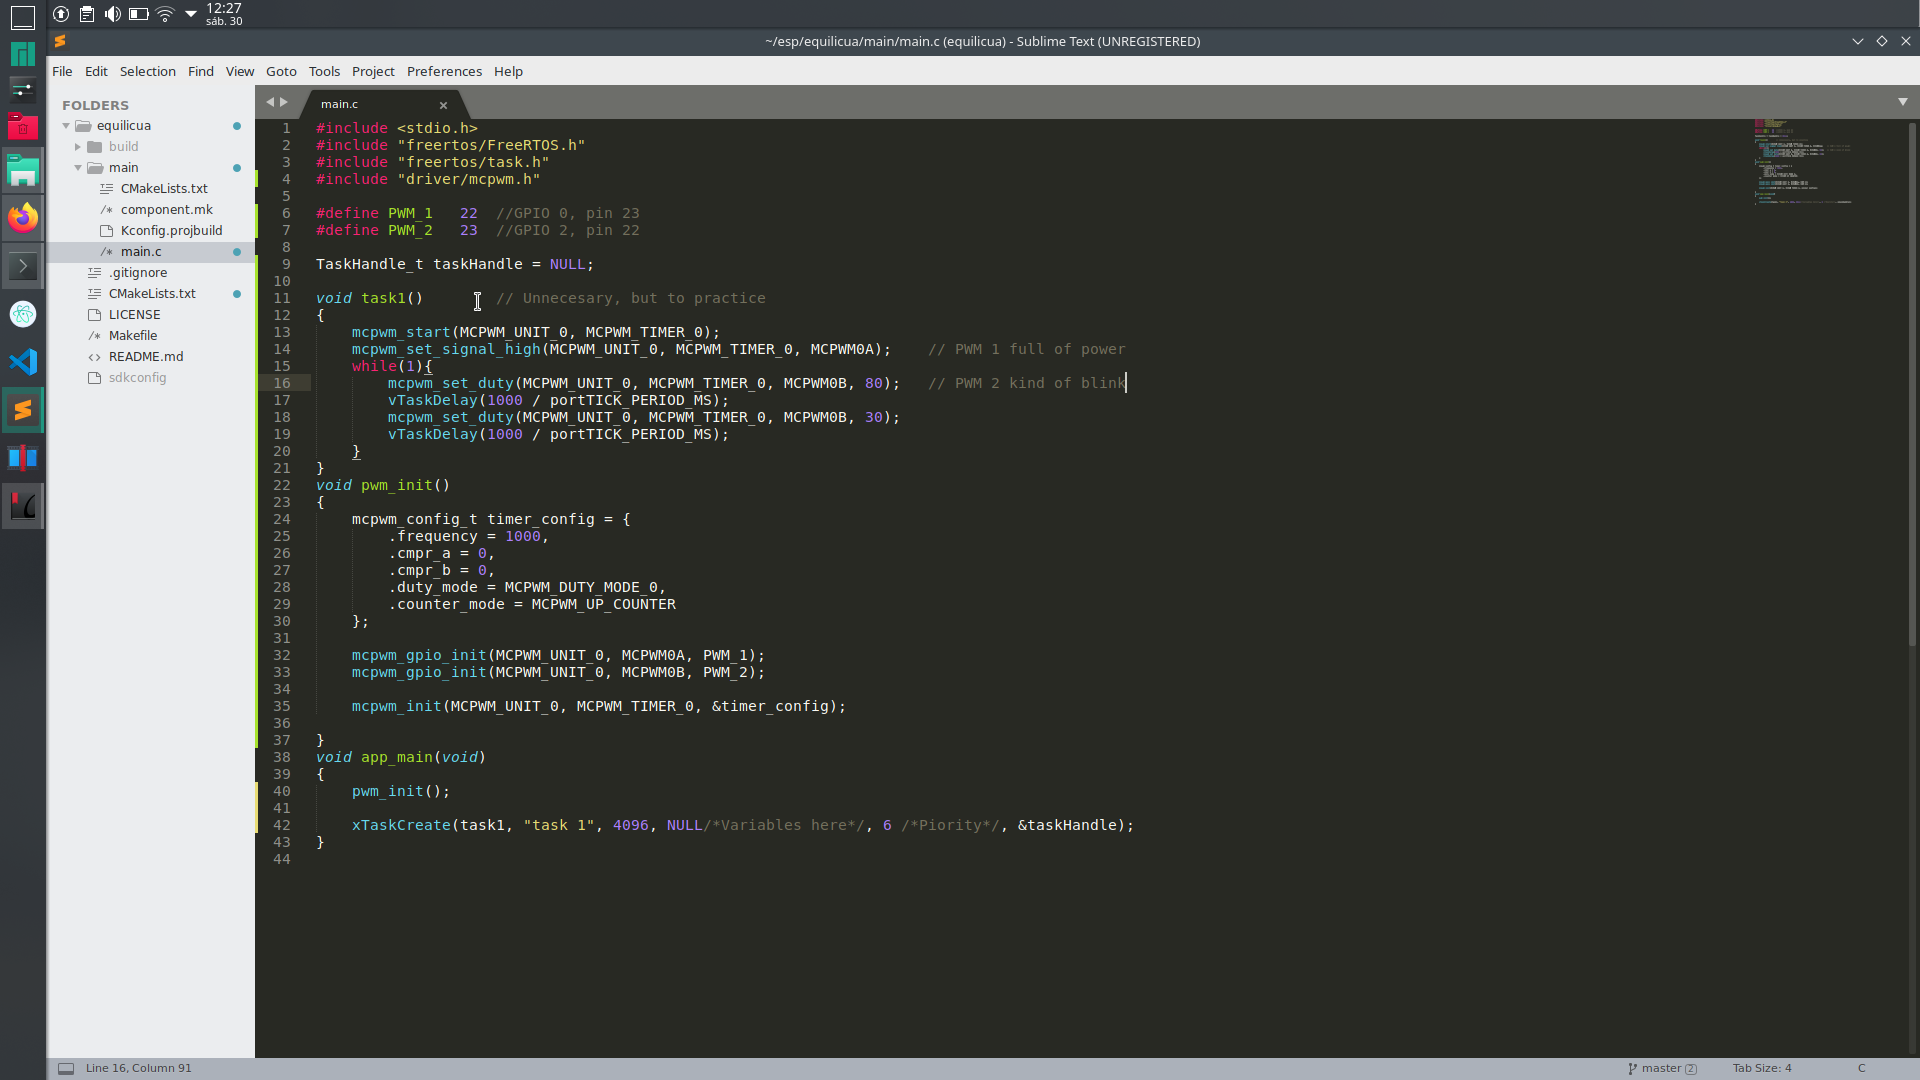Click the volume icon in system tray
The height and width of the screenshot is (1080, 1920).
[x=113, y=14]
